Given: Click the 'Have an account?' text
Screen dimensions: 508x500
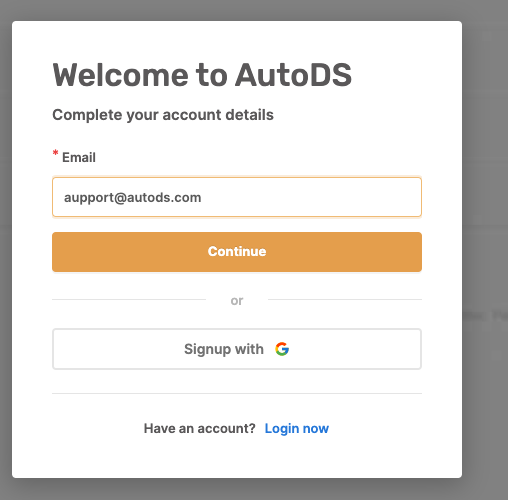Looking at the screenshot, I should coord(199,428).
